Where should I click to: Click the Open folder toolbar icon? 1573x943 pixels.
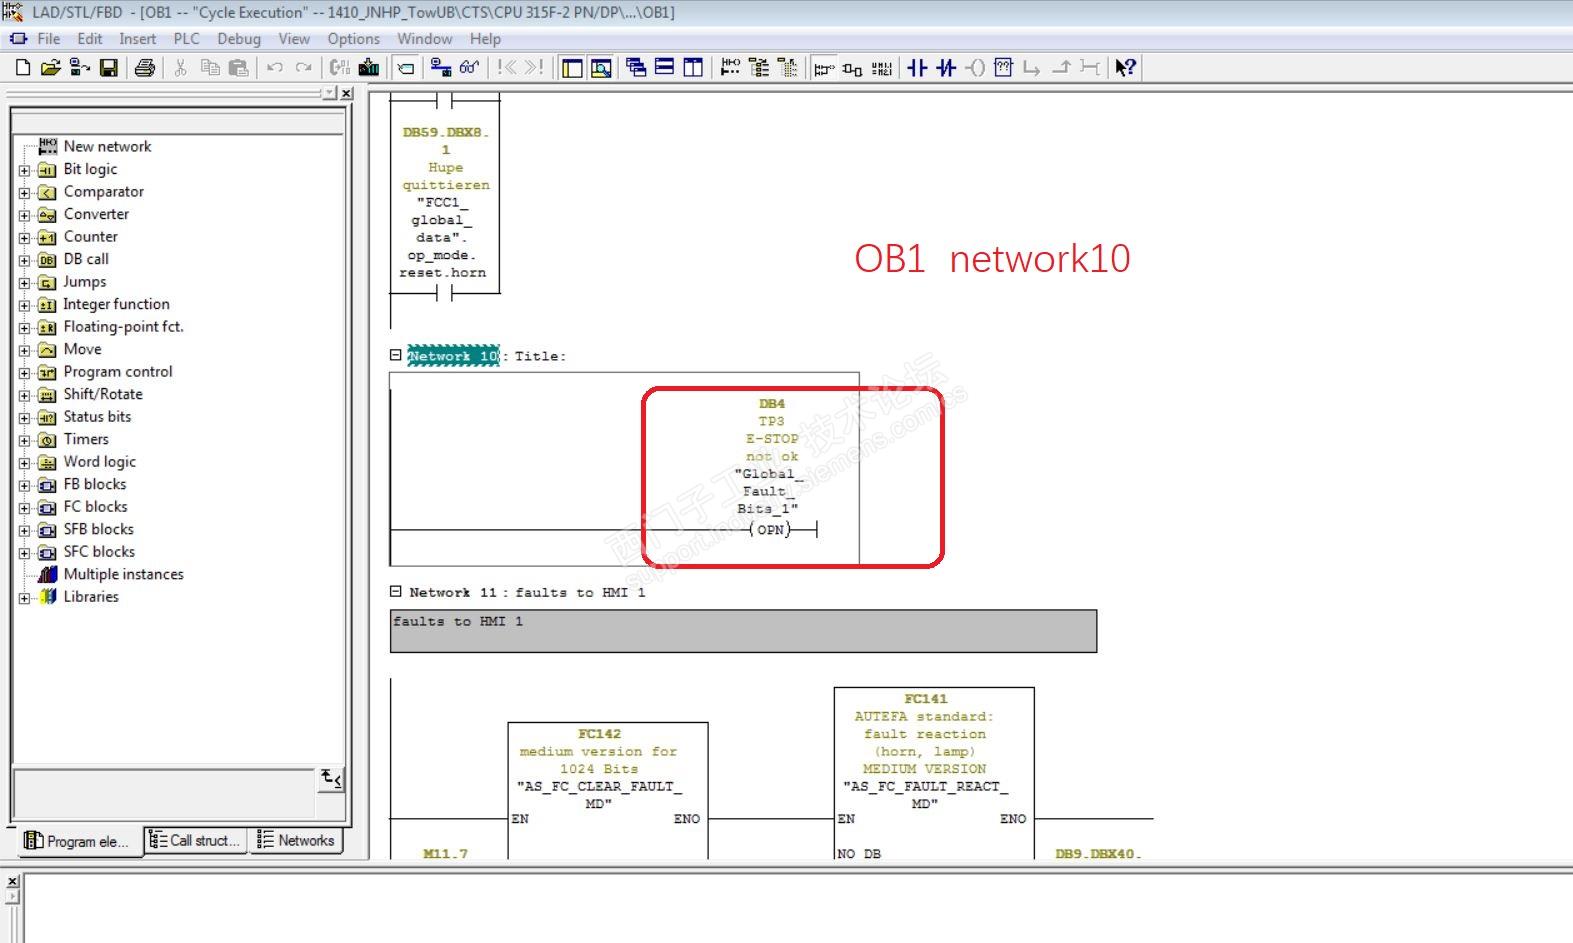[x=51, y=68]
